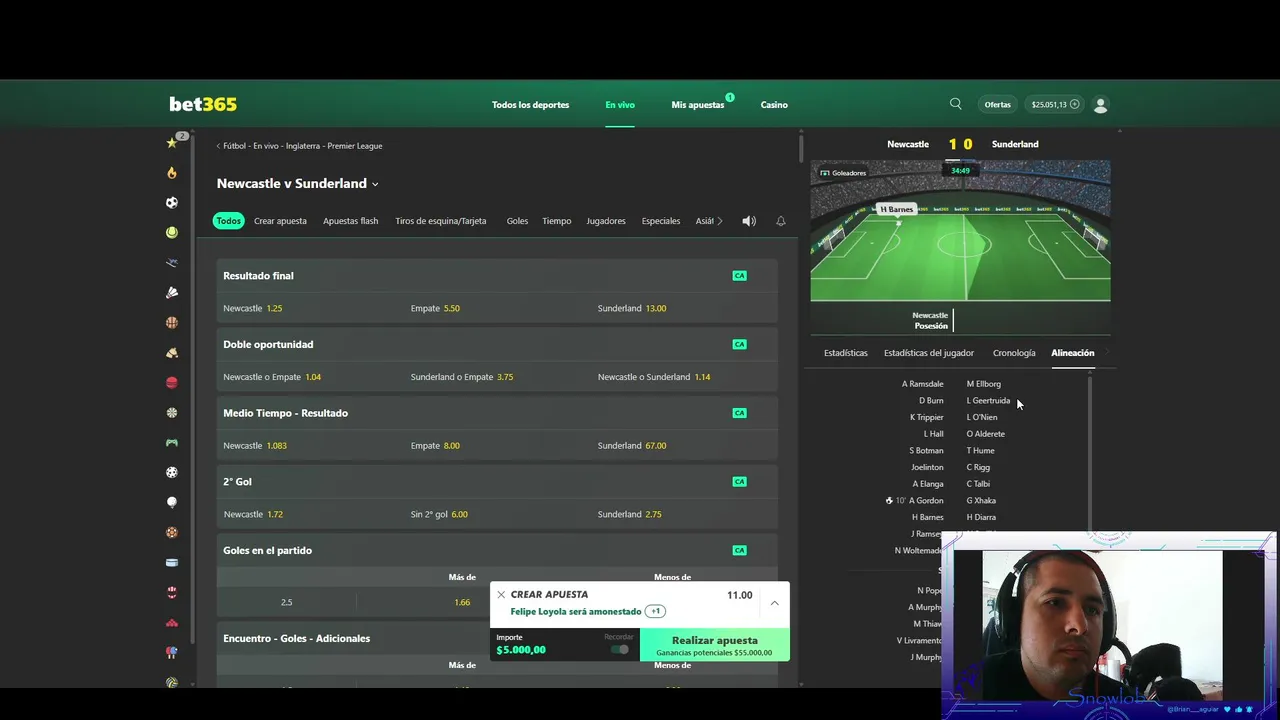The image size is (1280, 720).
Task: Click the CA icon for Doble oportunidad
Action: pos(739,344)
